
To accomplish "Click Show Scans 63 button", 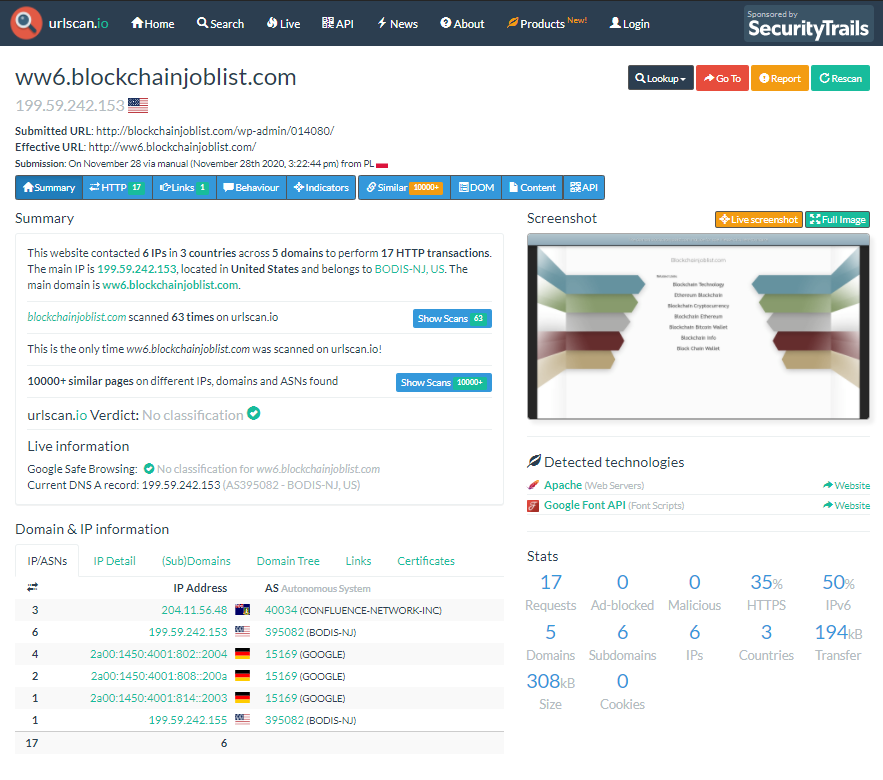I will tap(451, 318).
